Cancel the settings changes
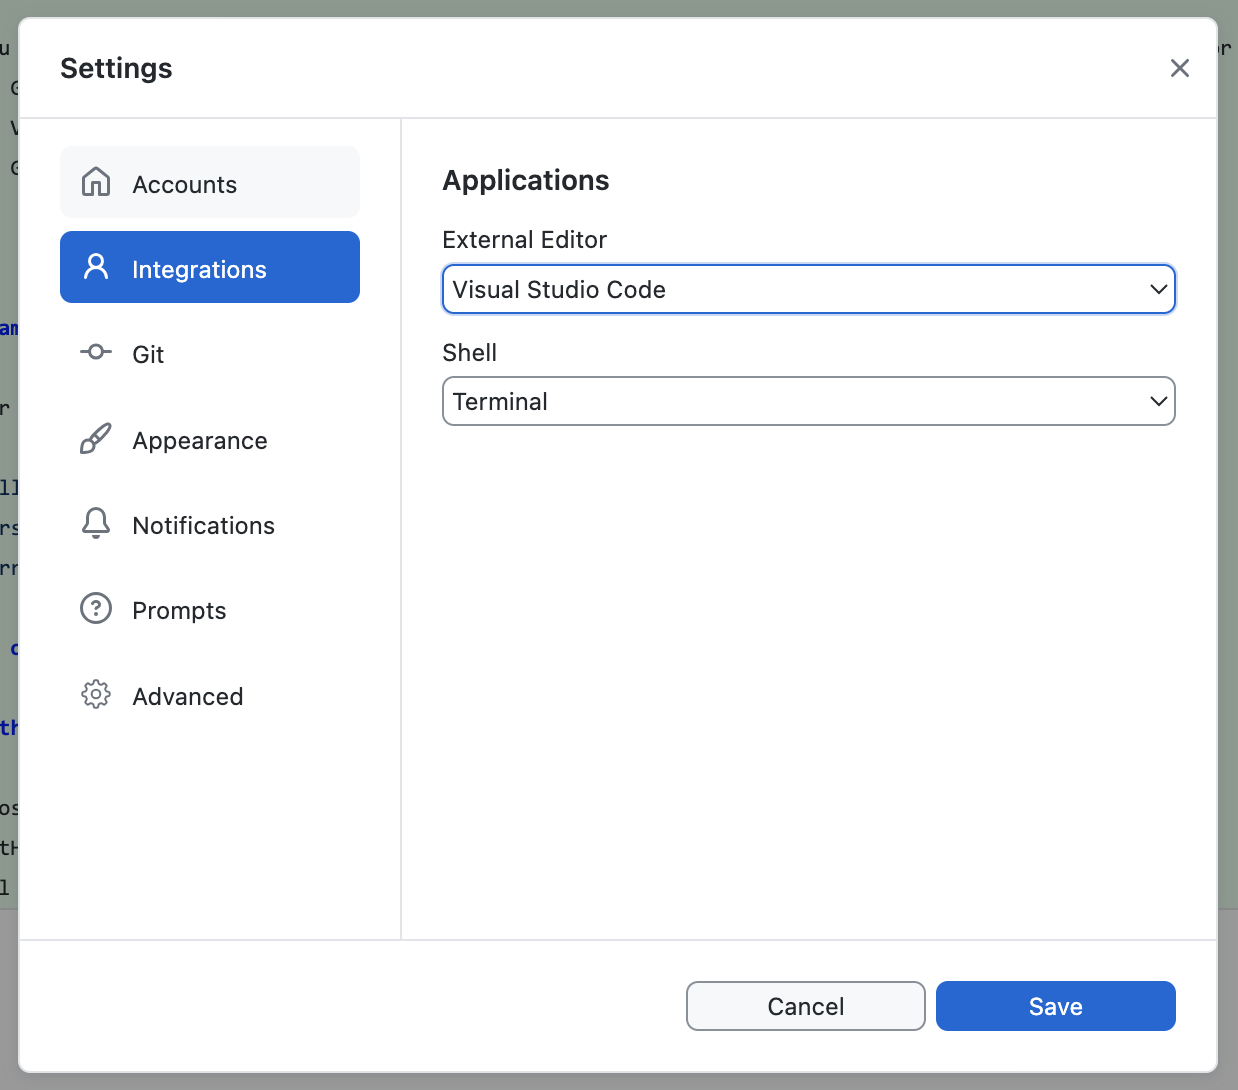 pos(805,1006)
